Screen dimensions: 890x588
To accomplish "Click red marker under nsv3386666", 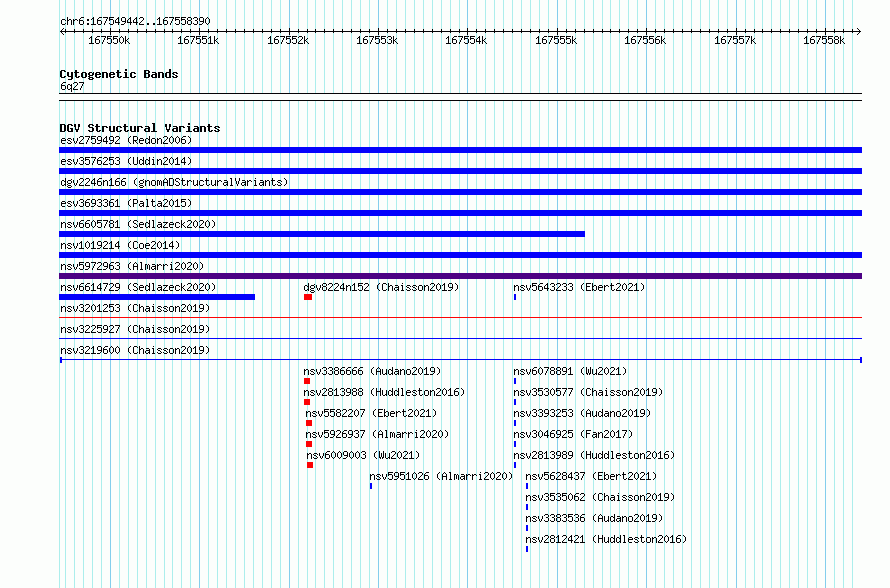I will pos(307,381).
